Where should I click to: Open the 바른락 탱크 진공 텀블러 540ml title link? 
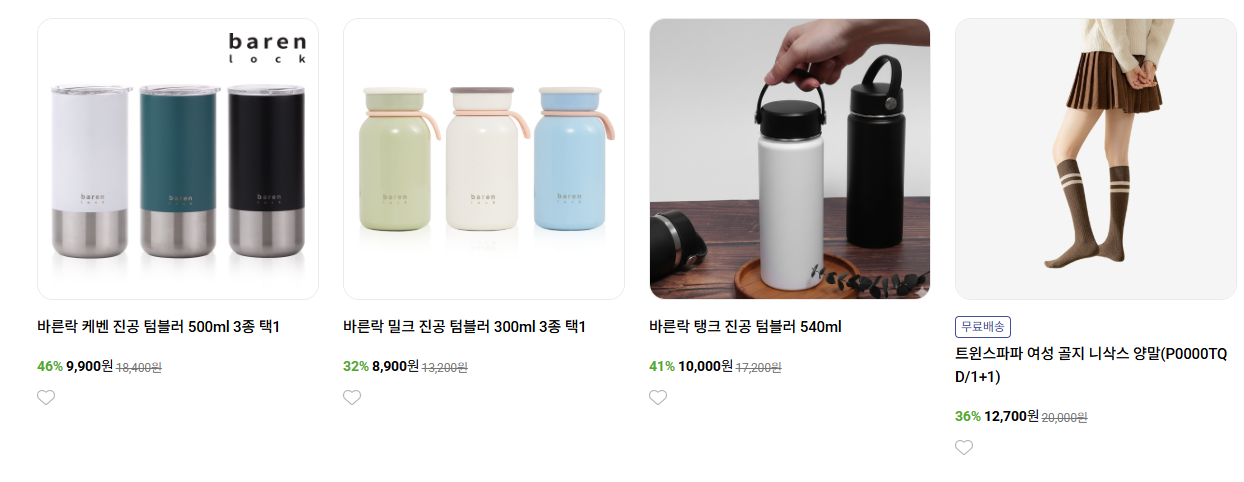point(746,327)
